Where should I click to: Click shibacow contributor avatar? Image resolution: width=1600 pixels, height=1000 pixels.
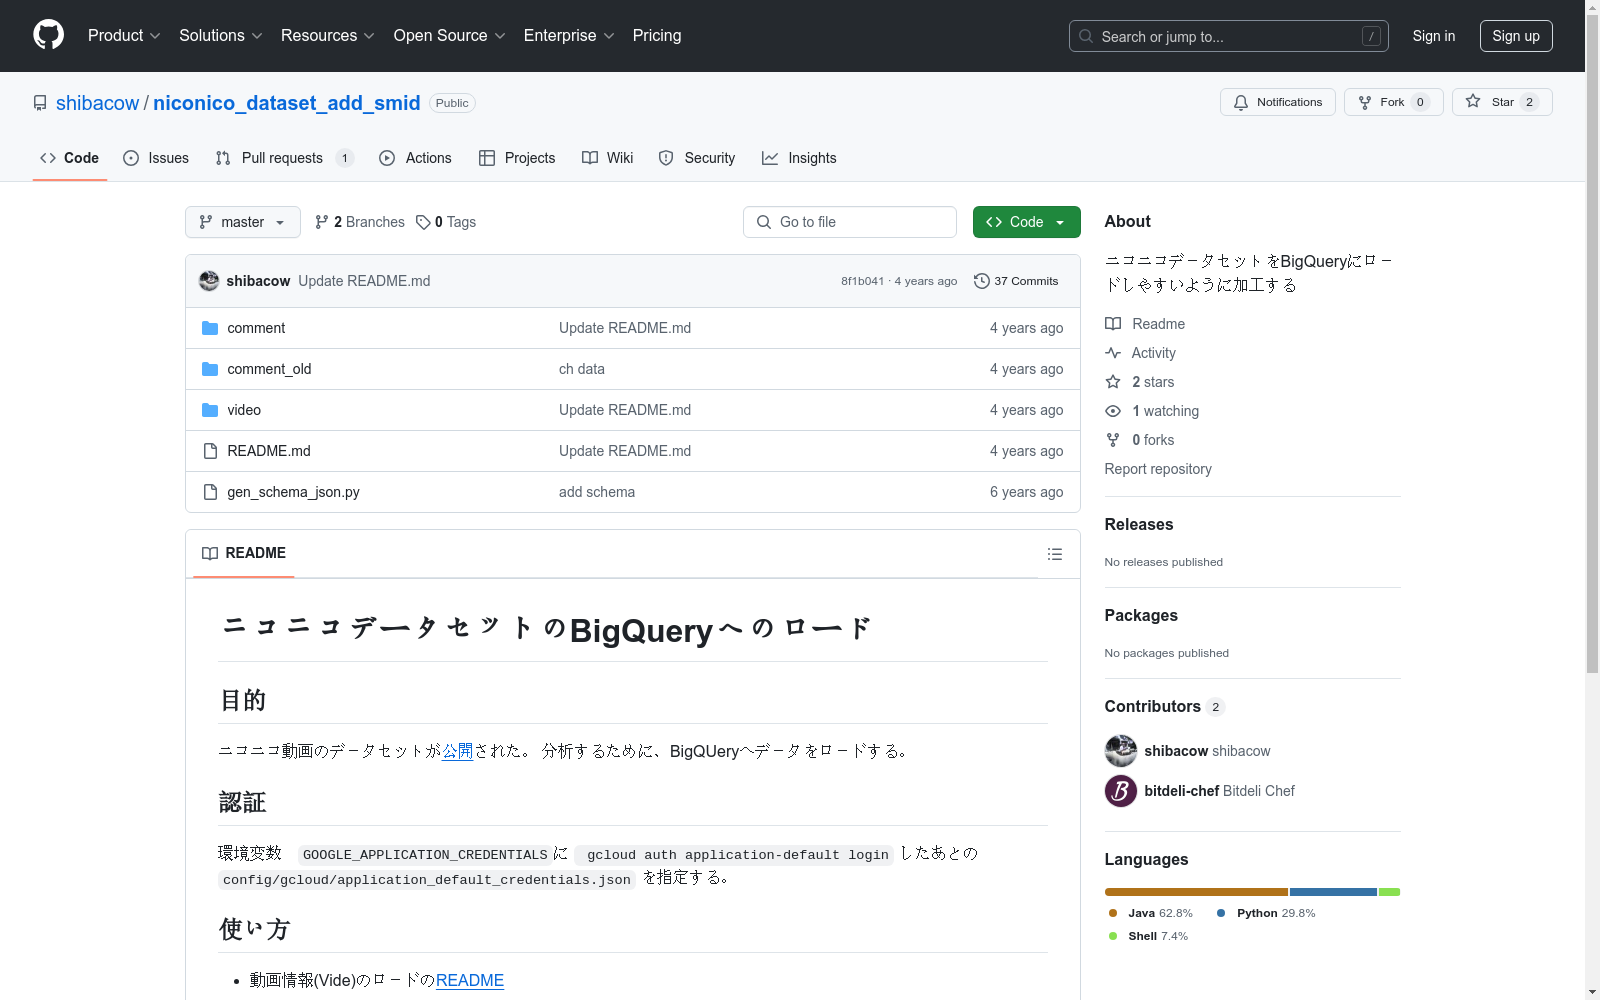point(1121,751)
